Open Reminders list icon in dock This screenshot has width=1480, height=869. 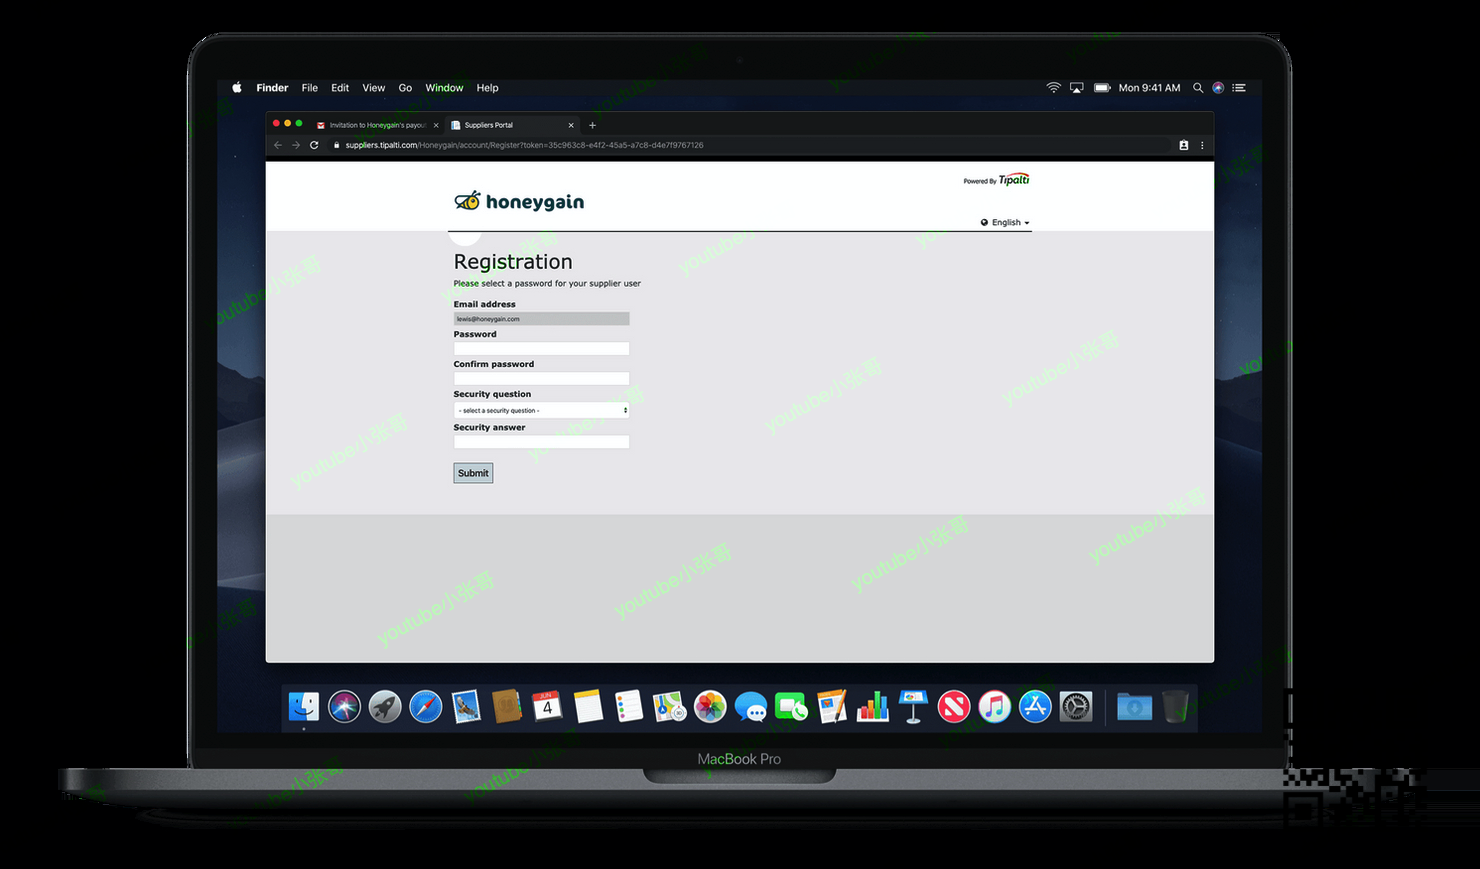tap(628, 706)
